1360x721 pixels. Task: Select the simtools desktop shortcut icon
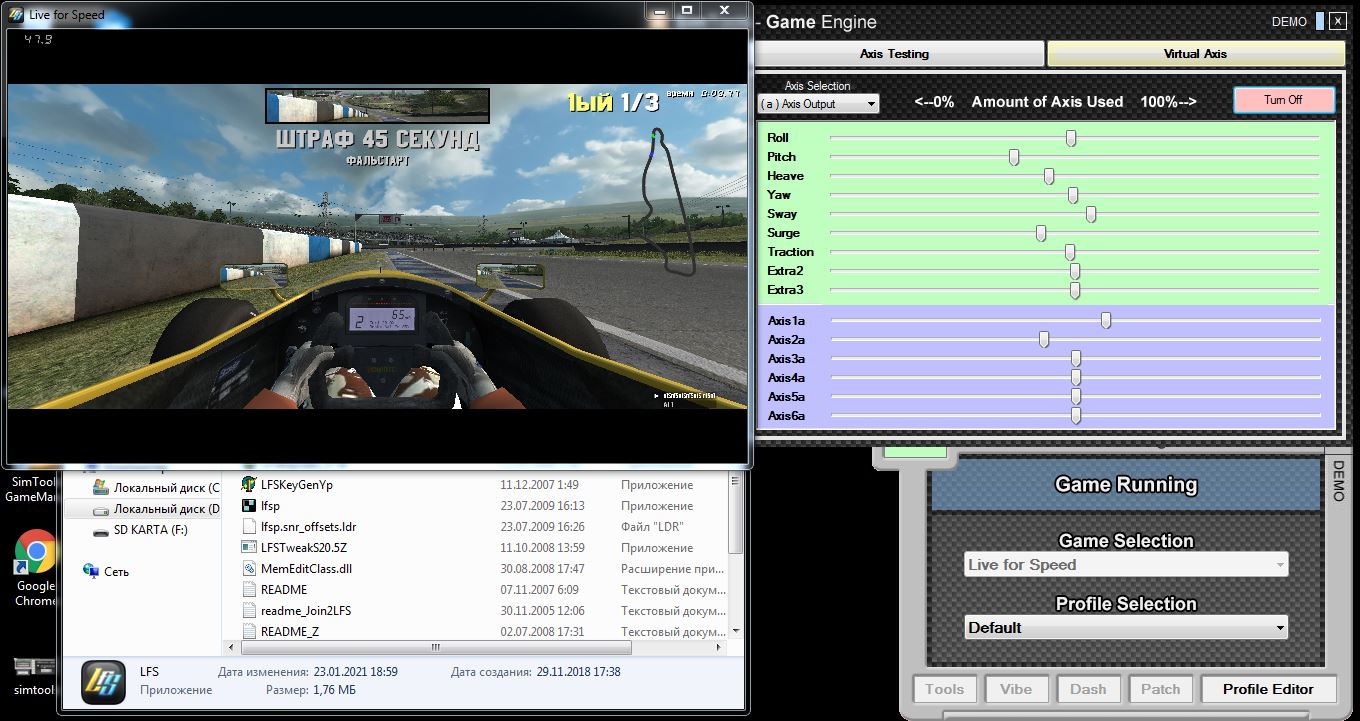click(33, 667)
